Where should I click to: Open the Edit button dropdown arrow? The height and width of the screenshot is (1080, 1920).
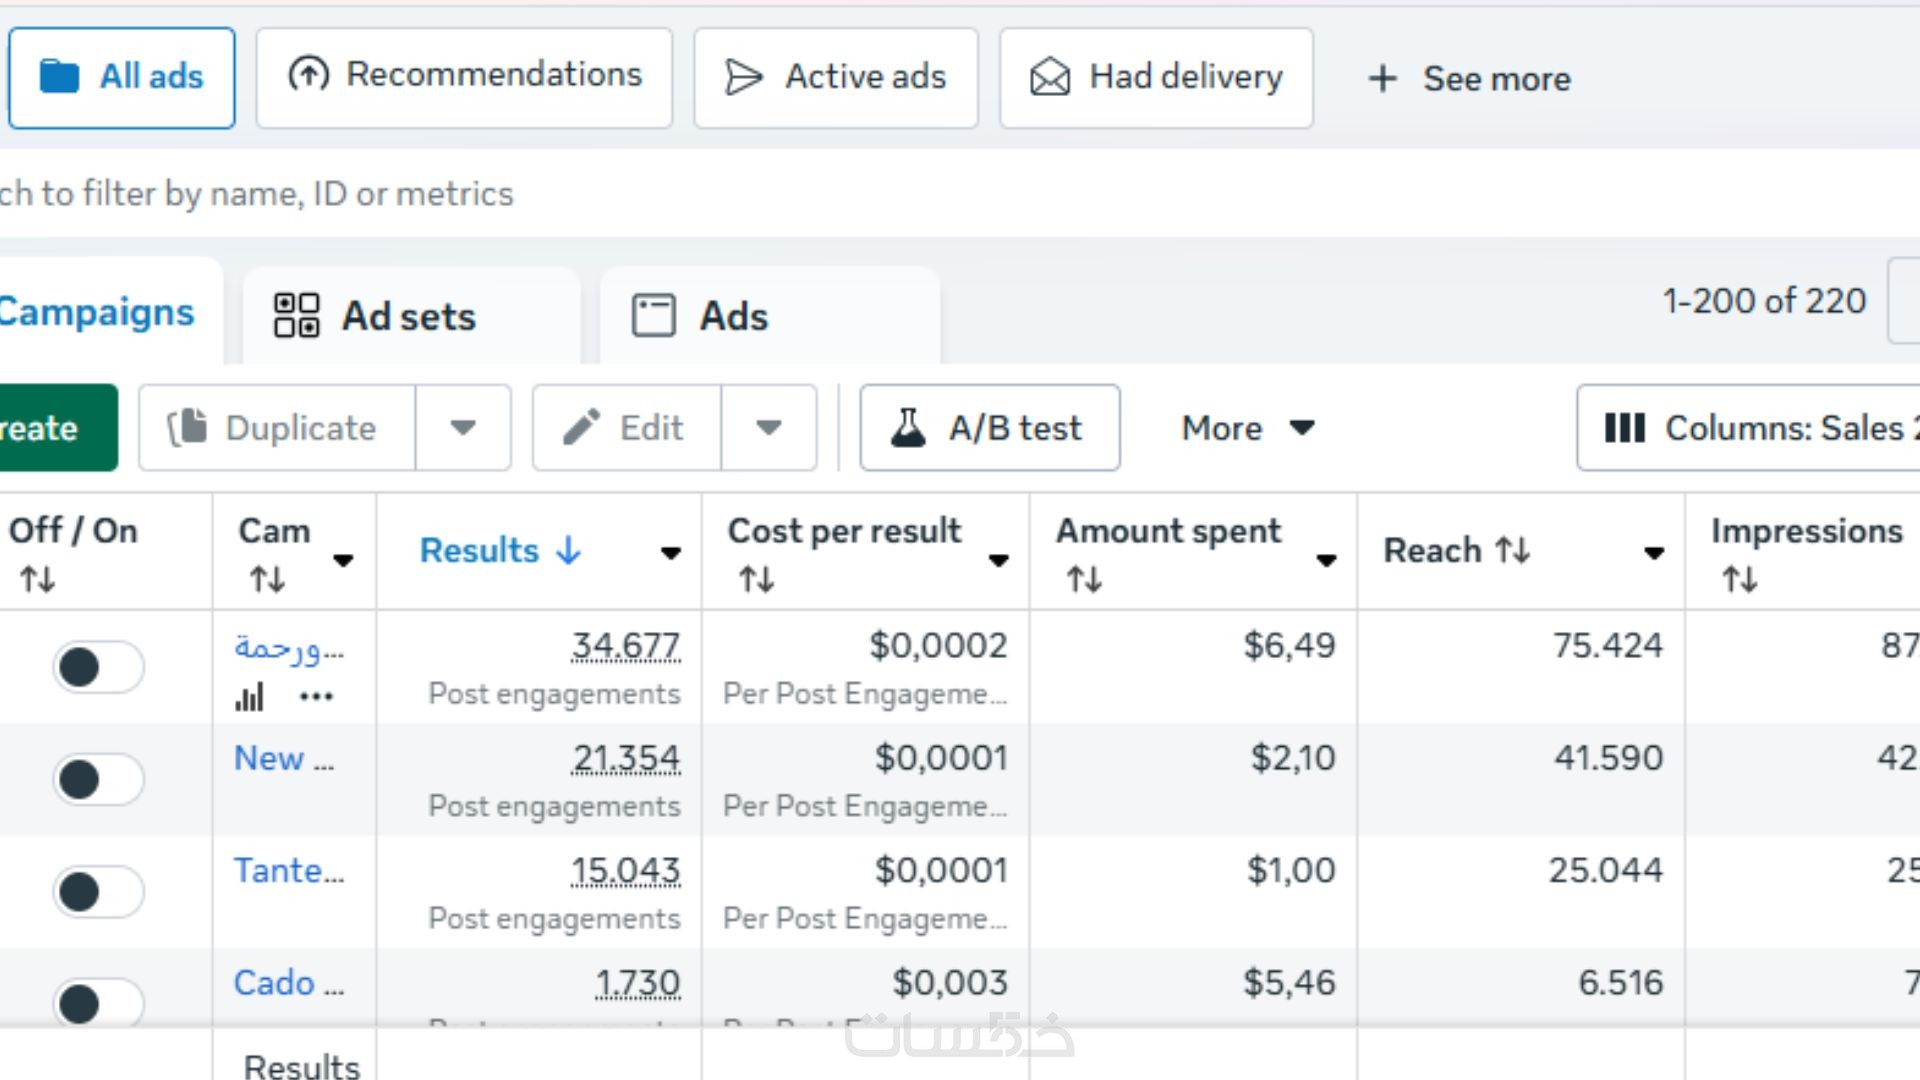pos(768,428)
